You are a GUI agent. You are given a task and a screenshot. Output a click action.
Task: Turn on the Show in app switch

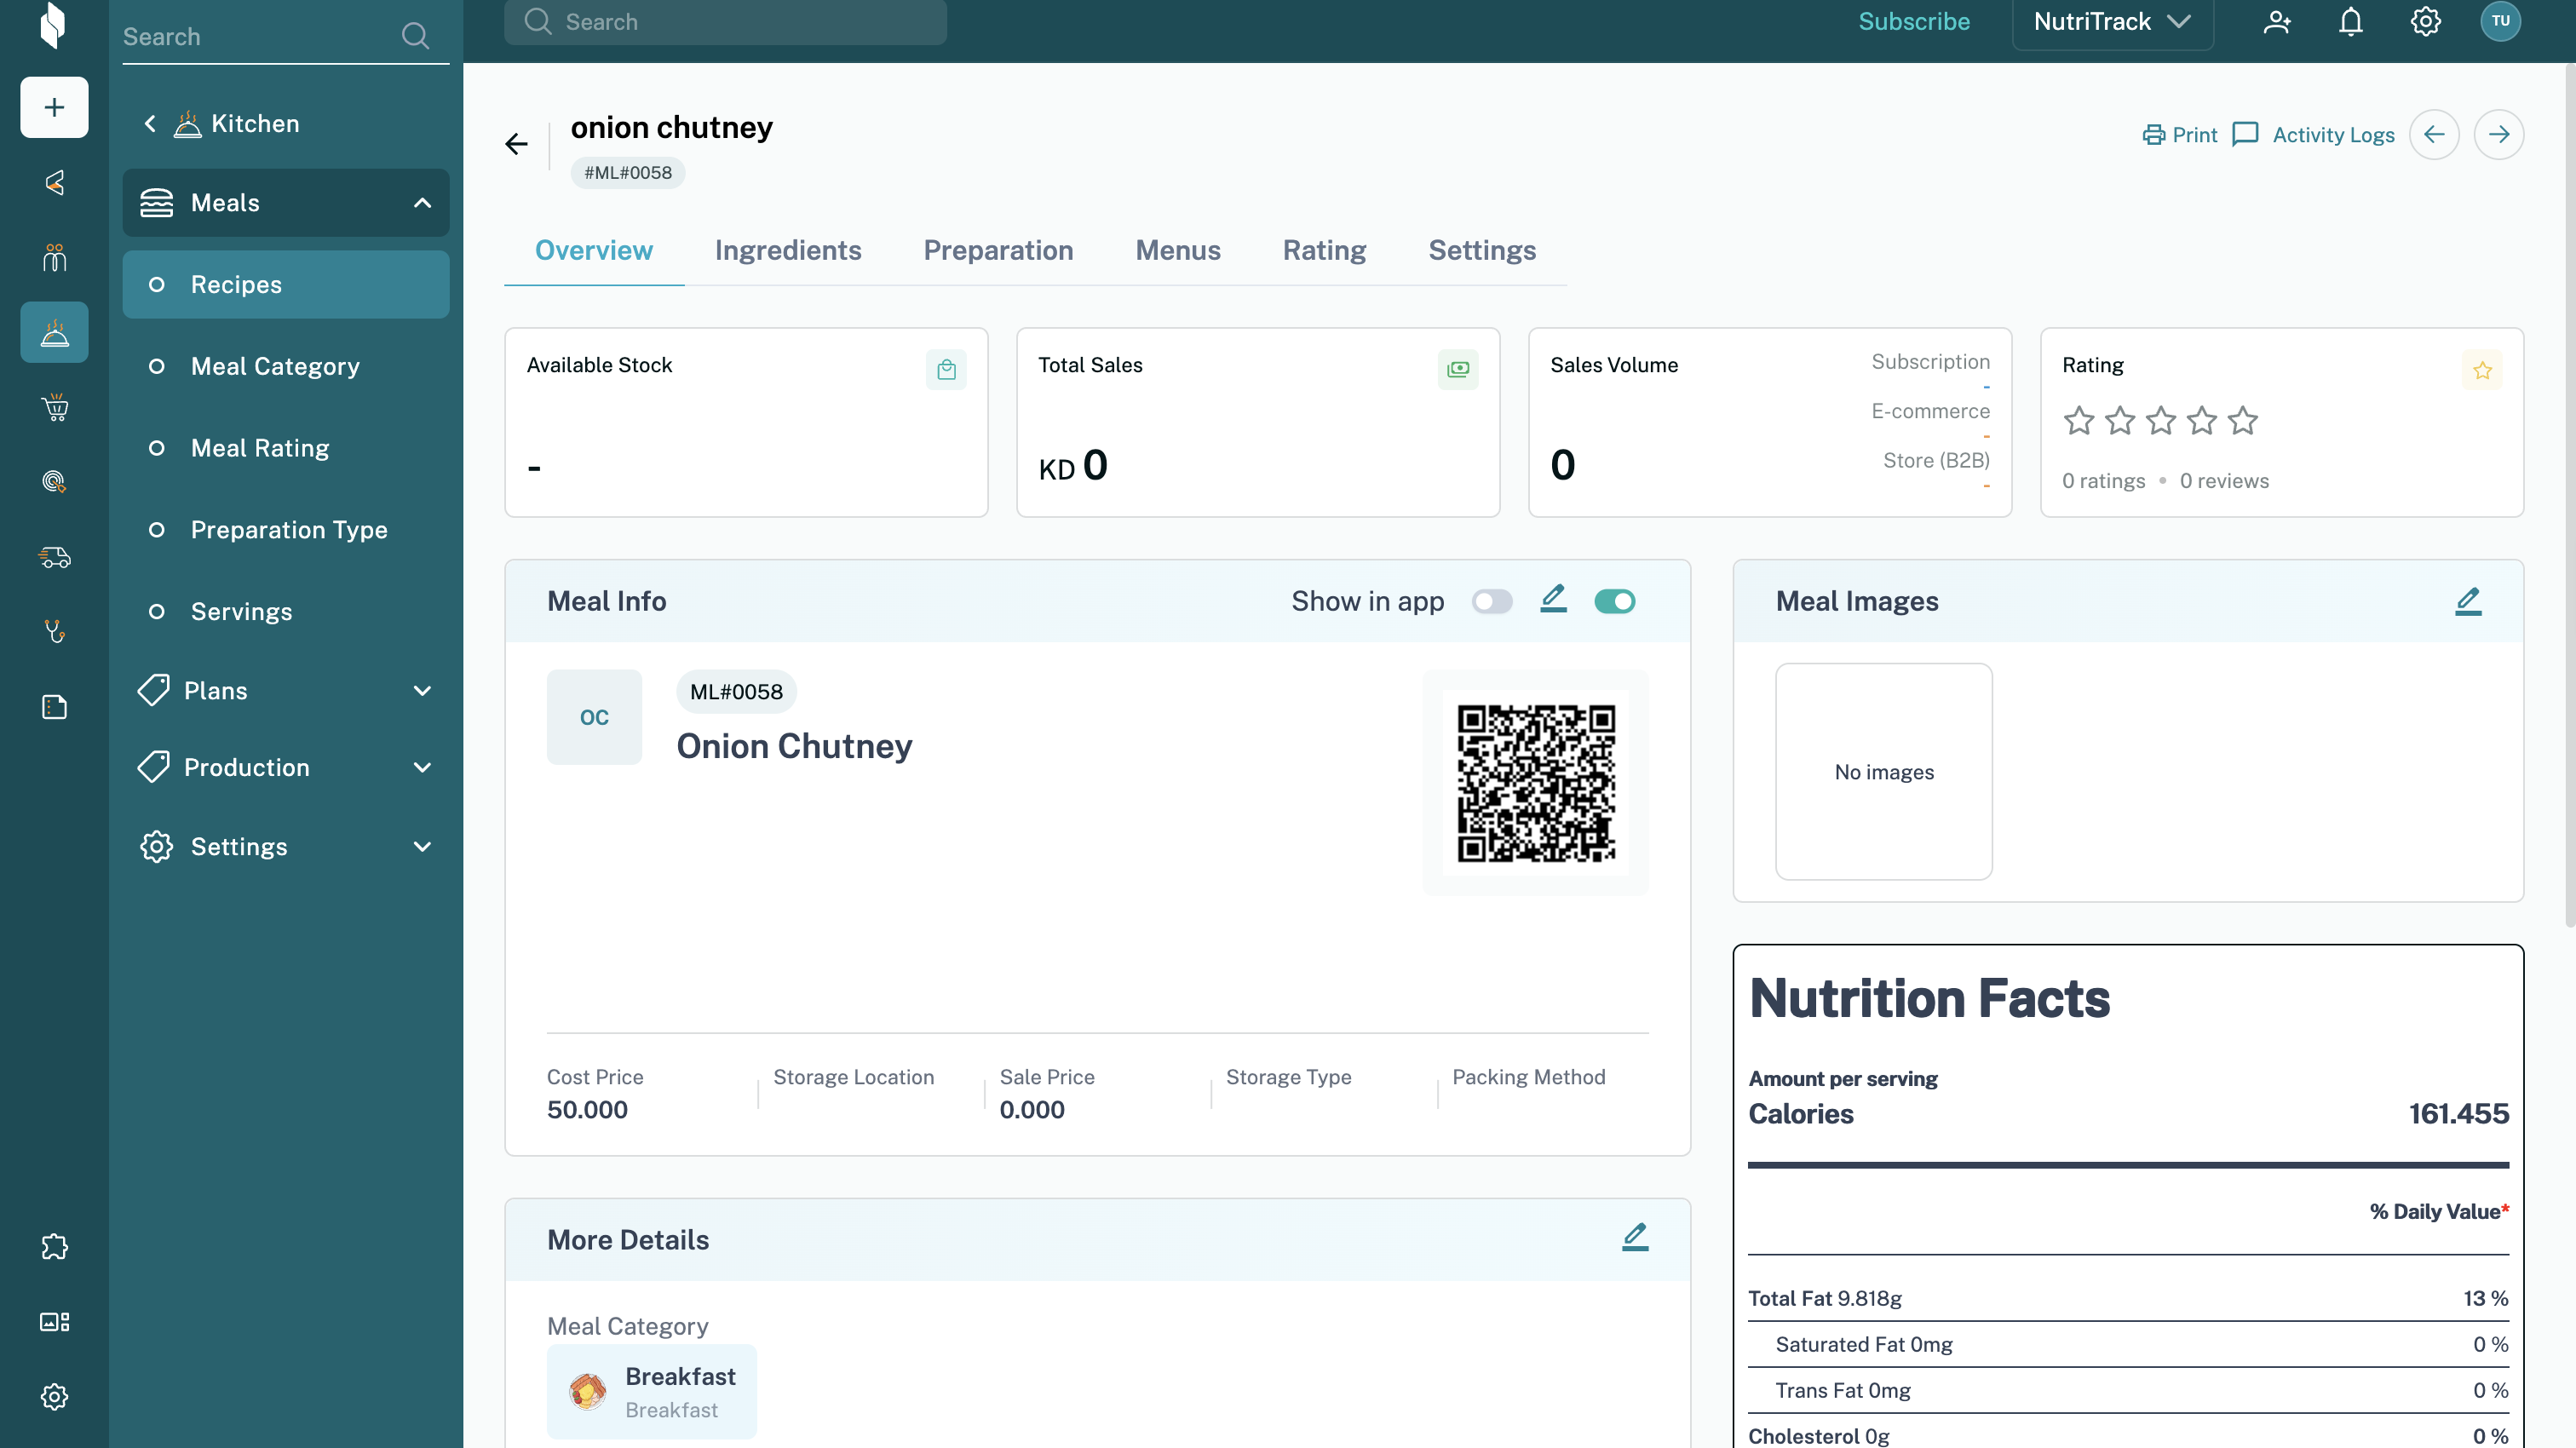click(1492, 601)
